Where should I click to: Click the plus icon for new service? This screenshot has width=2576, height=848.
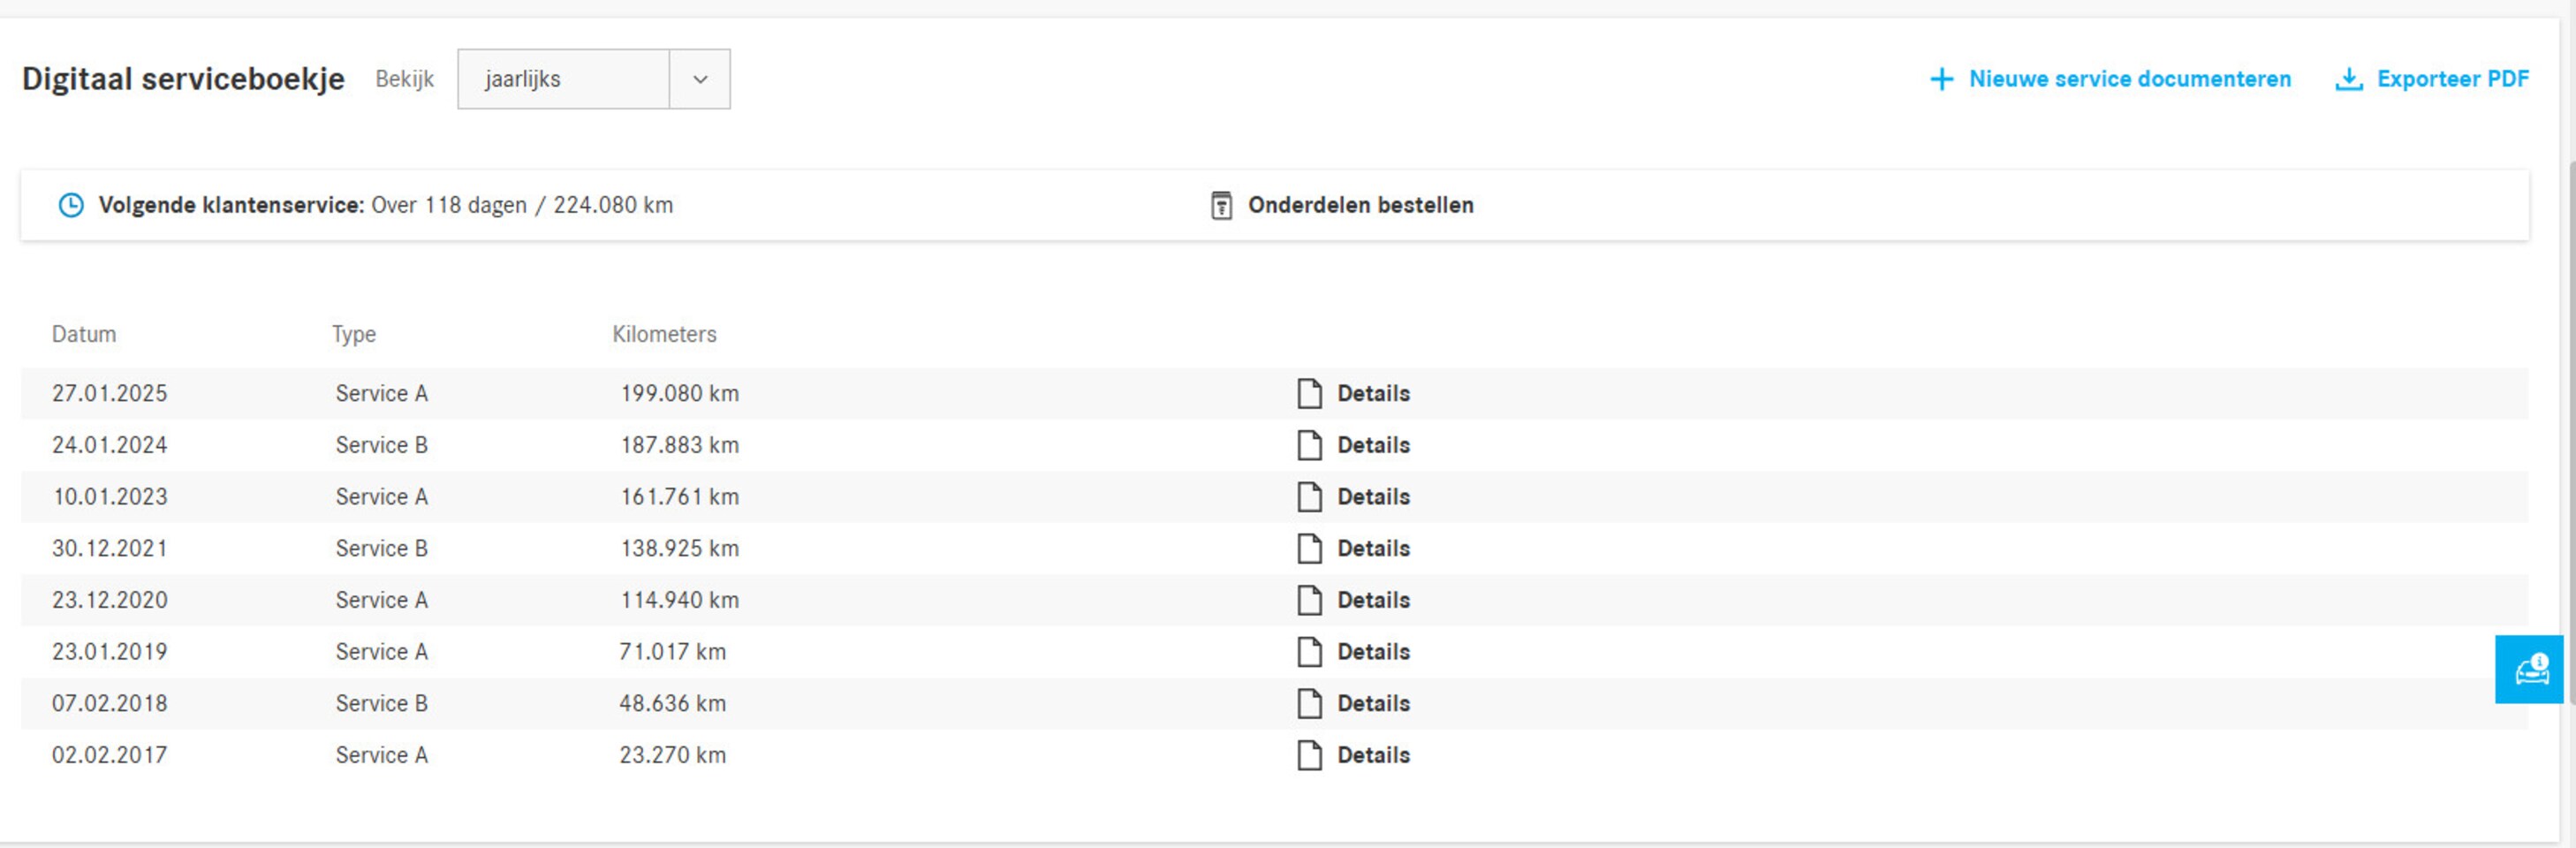[1940, 79]
